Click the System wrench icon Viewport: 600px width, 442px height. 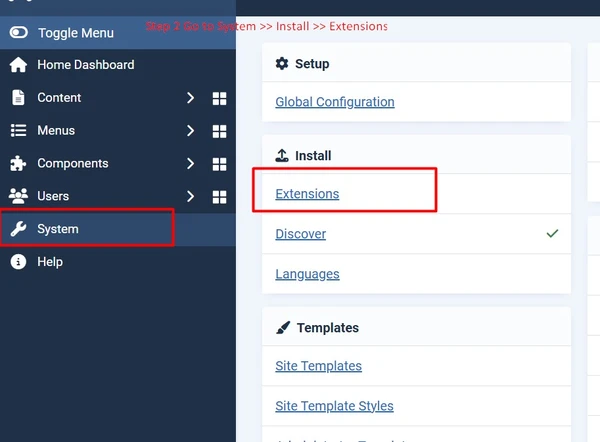[x=18, y=229]
